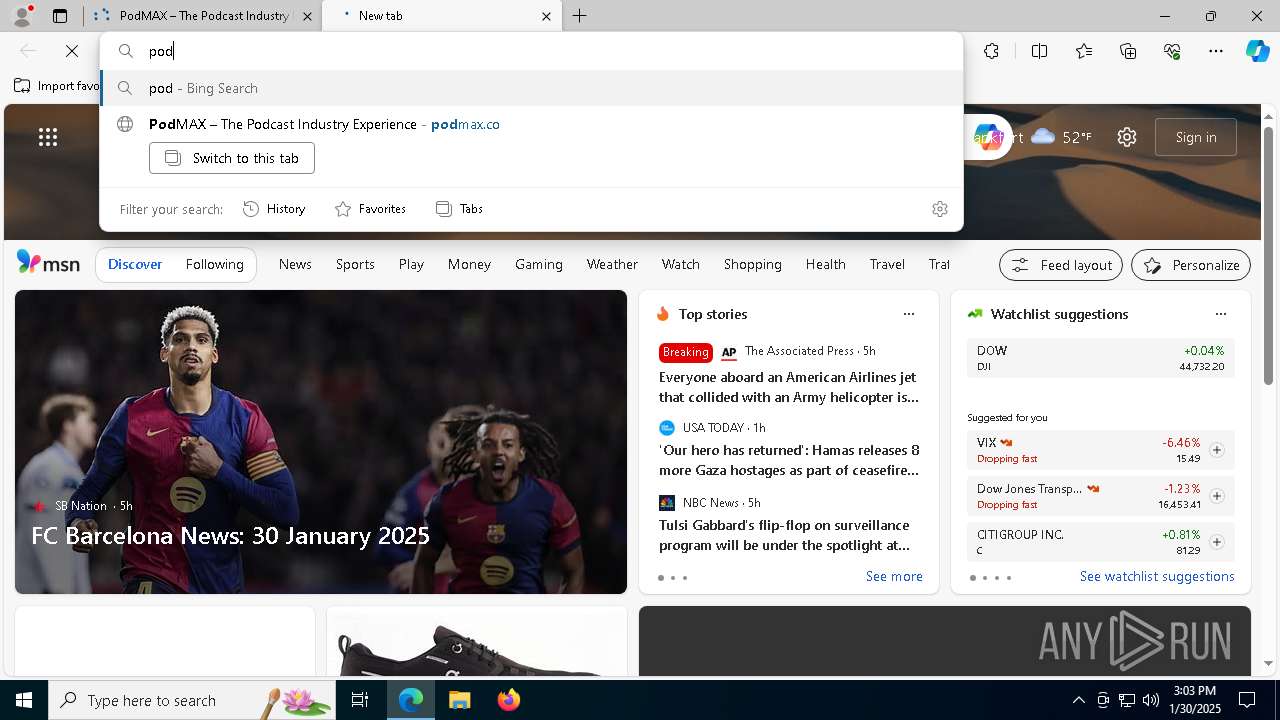Switch to Following tab
The width and height of the screenshot is (1280, 720).
[214, 264]
